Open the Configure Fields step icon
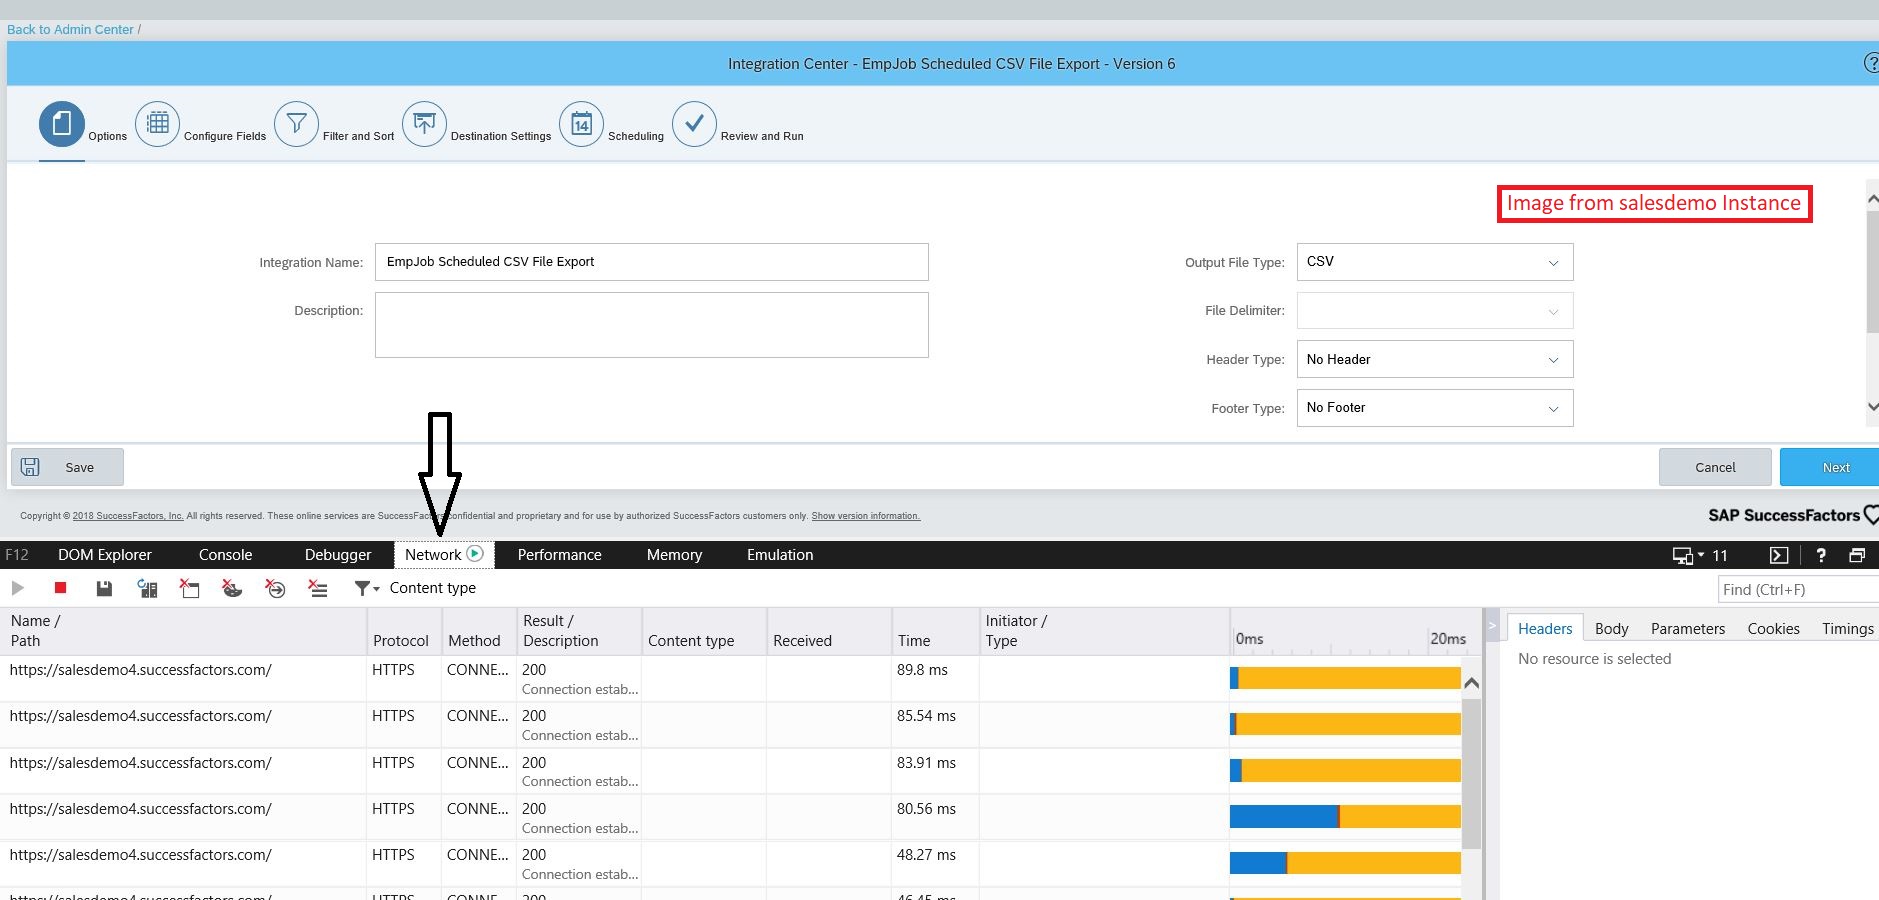Screen dimensions: 1879x900 coord(158,124)
